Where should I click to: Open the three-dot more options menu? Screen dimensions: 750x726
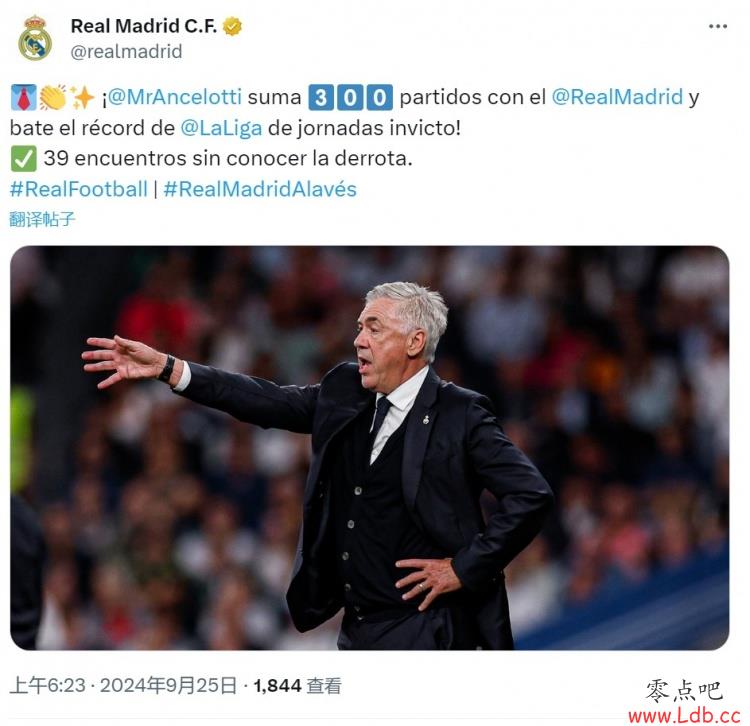click(717, 27)
